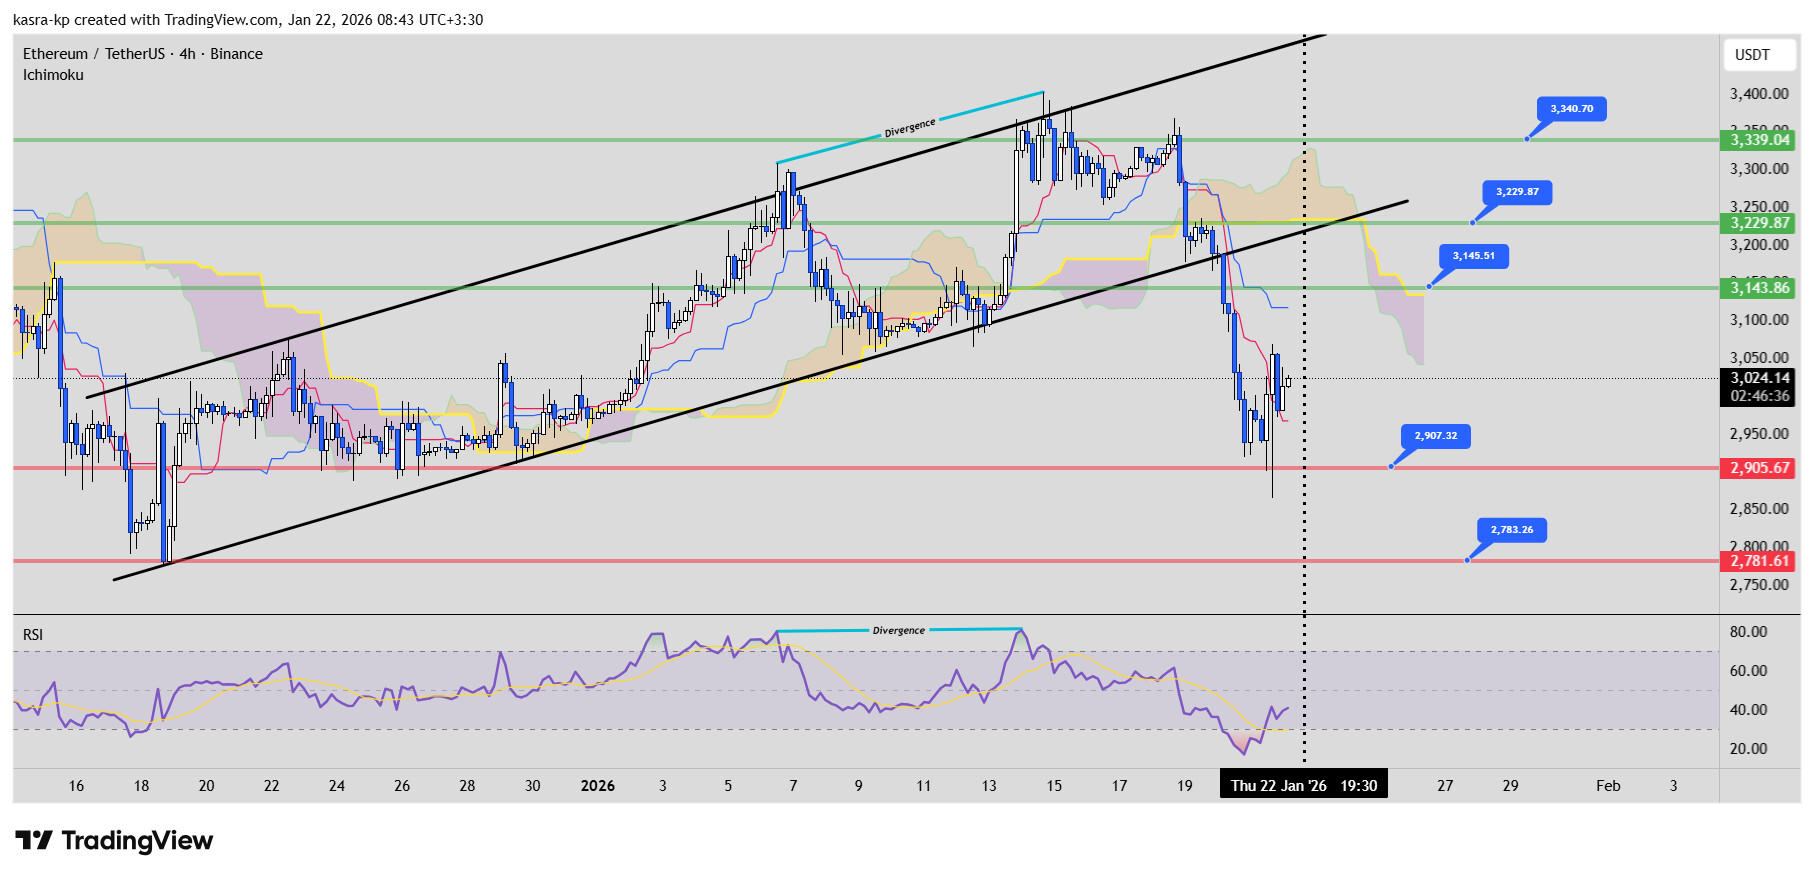Select the green 3,143.86 price axis label
This screenshot has width=1814, height=878.
point(1759,288)
